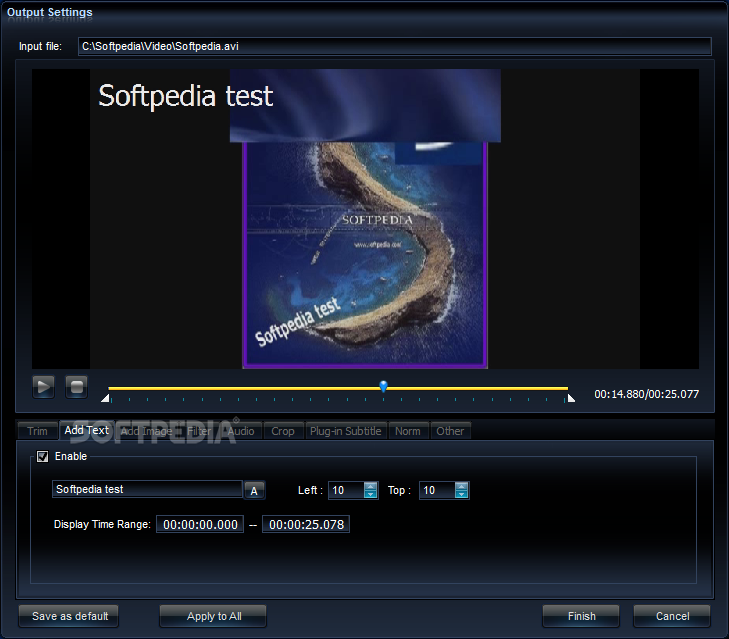This screenshot has height=639, width=729.
Task: Switch to the Trim tab
Action: point(37,431)
